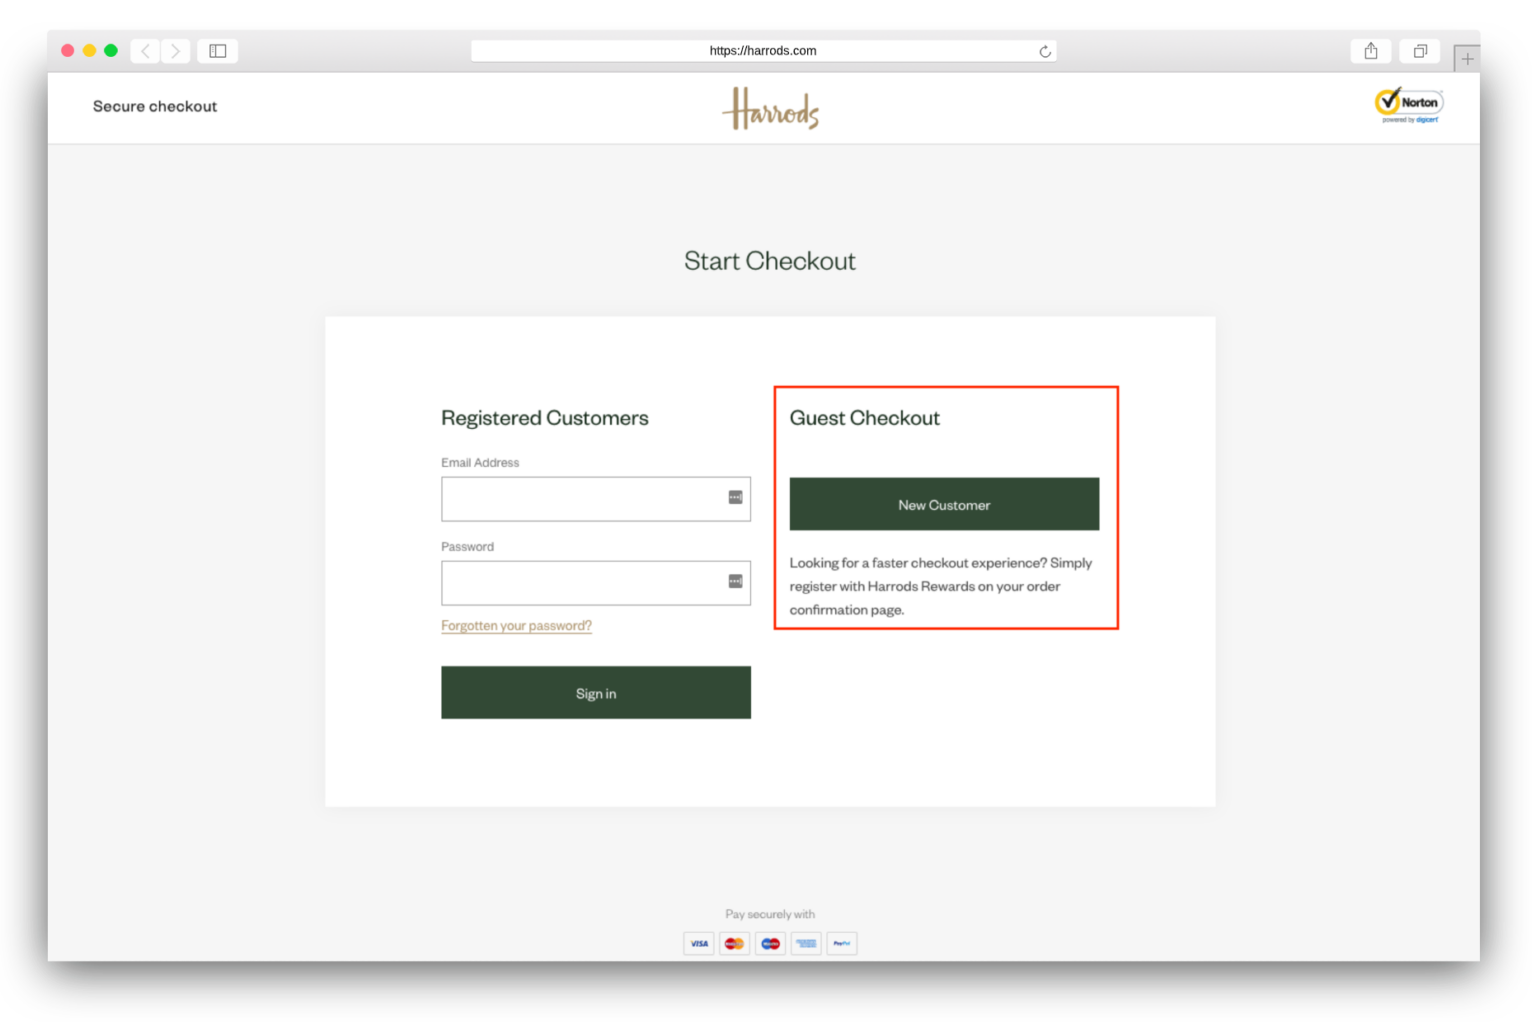Click the browser back navigation arrow
Image resolution: width=1536 pixels, height=1022 pixels.
point(144,50)
